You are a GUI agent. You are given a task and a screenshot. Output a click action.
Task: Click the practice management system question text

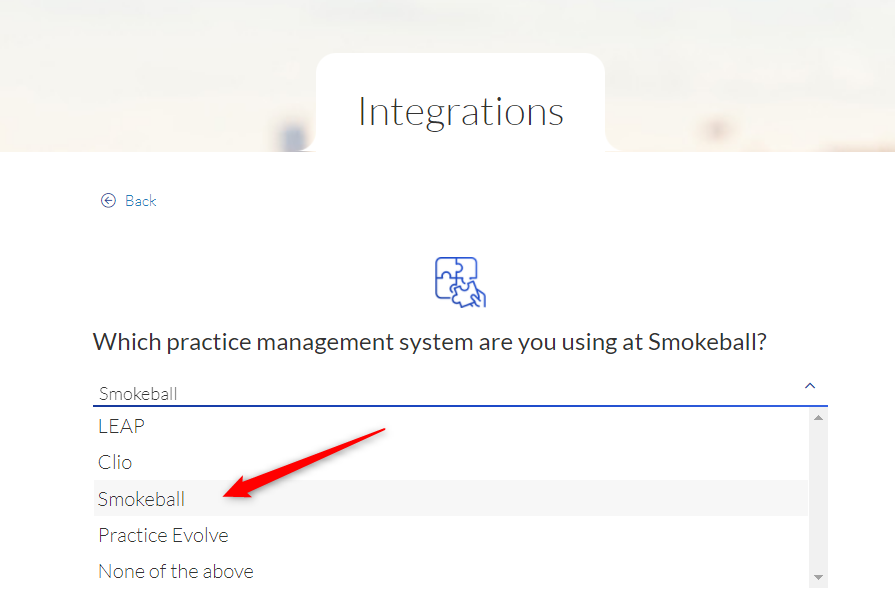coord(429,342)
